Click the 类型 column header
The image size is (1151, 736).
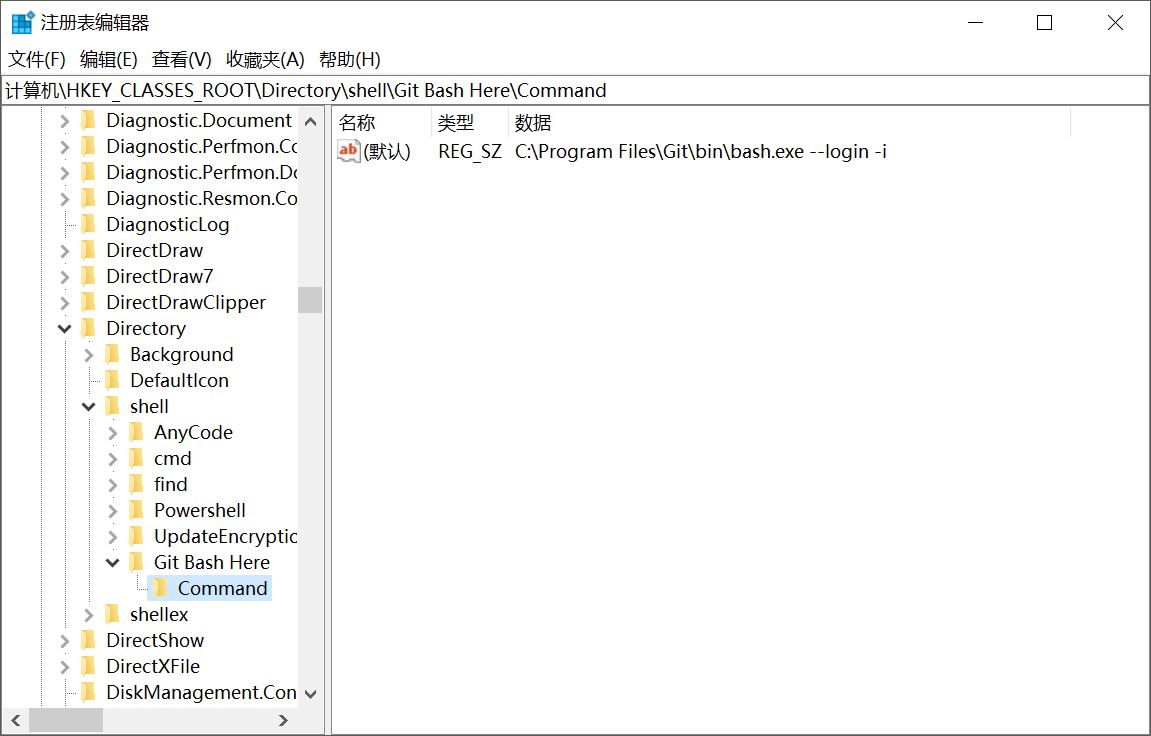pyautogui.click(x=470, y=123)
